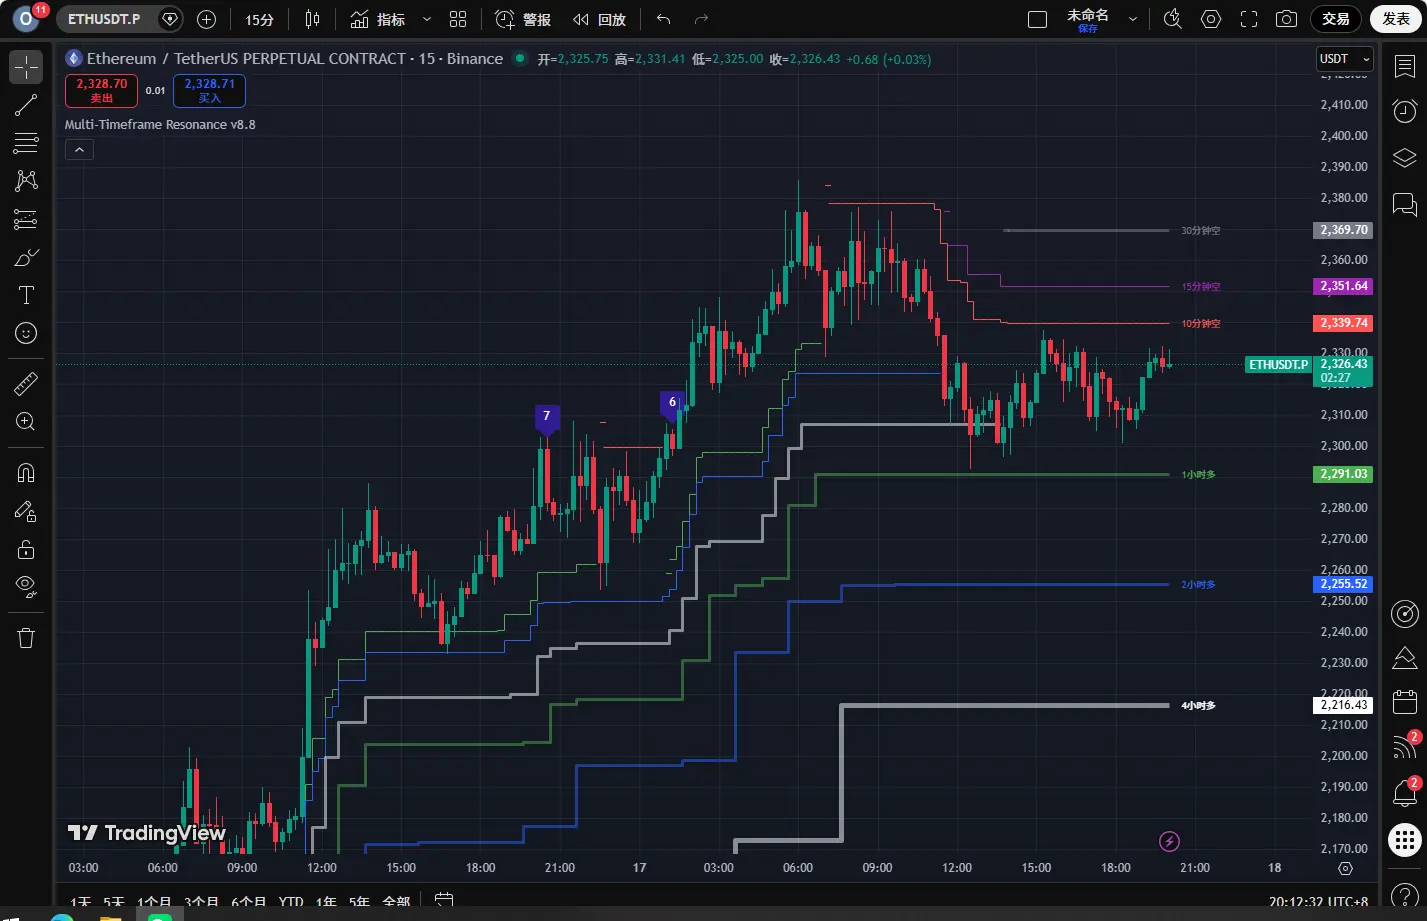
Task: Select the 1天 date range
Action: point(80,903)
